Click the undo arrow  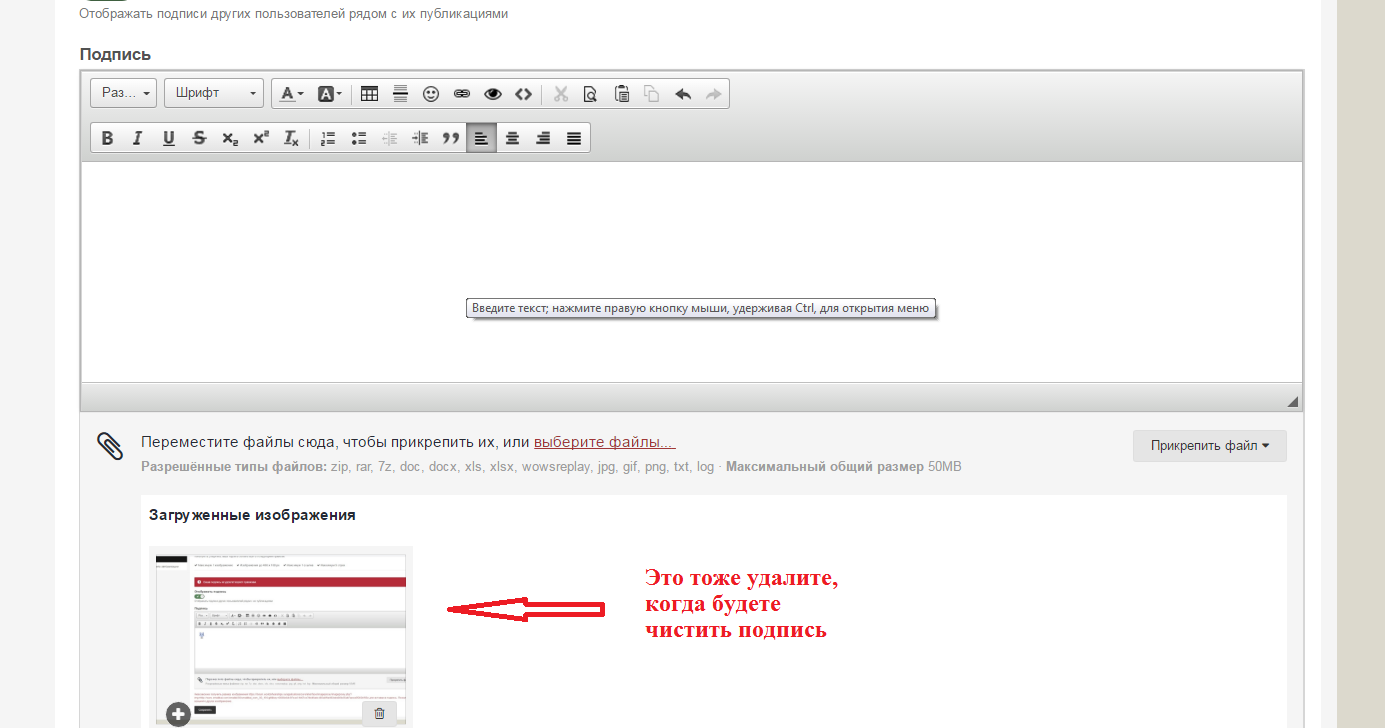683,94
